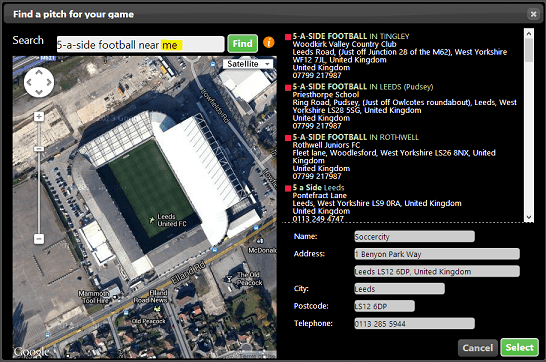The width and height of the screenshot is (546, 362).
Task: Zoom out with the map minus button
Action: (x=39, y=239)
